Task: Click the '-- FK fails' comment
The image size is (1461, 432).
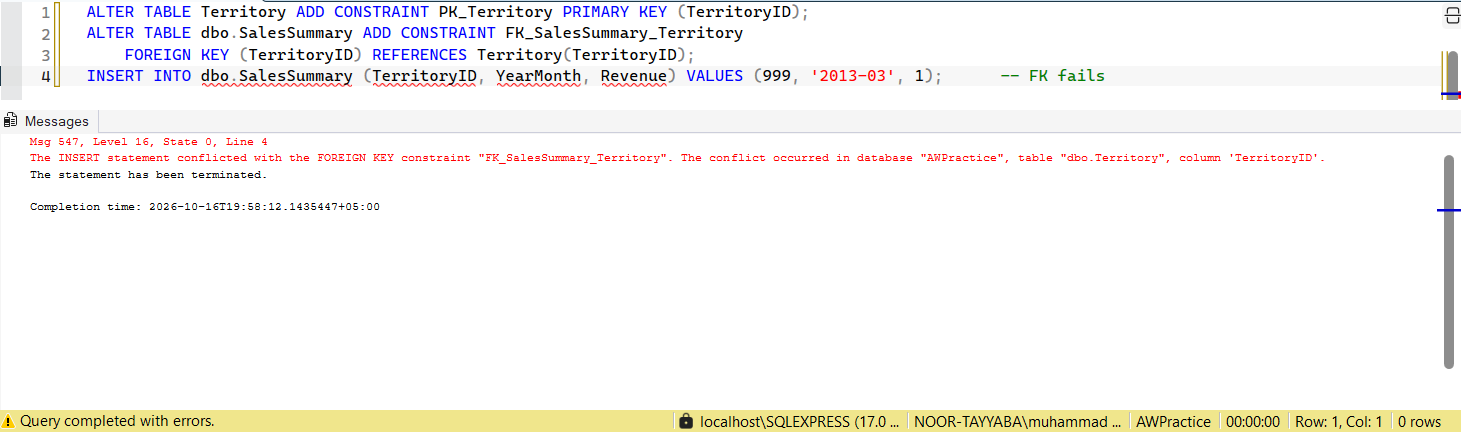Action: [x=1052, y=76]
